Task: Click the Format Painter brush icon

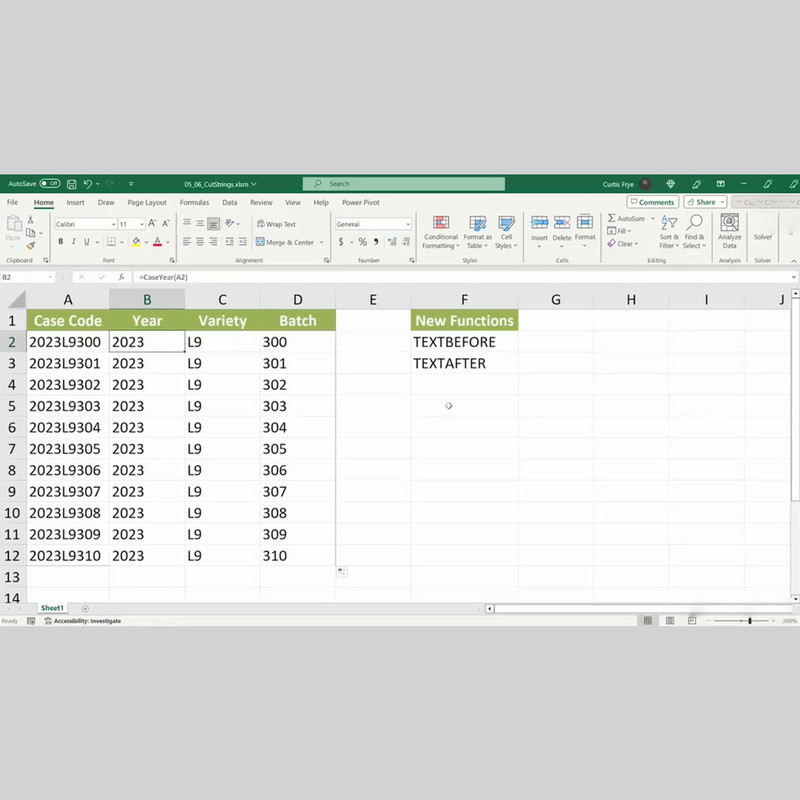Action: 31,246
